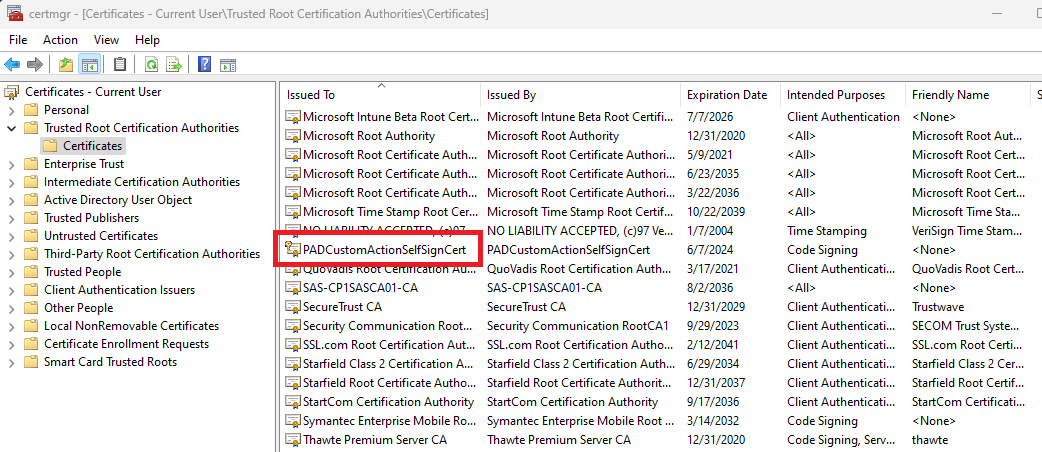Select the Other People folder
Screen dimensions: 1042x452
tap(78, 308)
